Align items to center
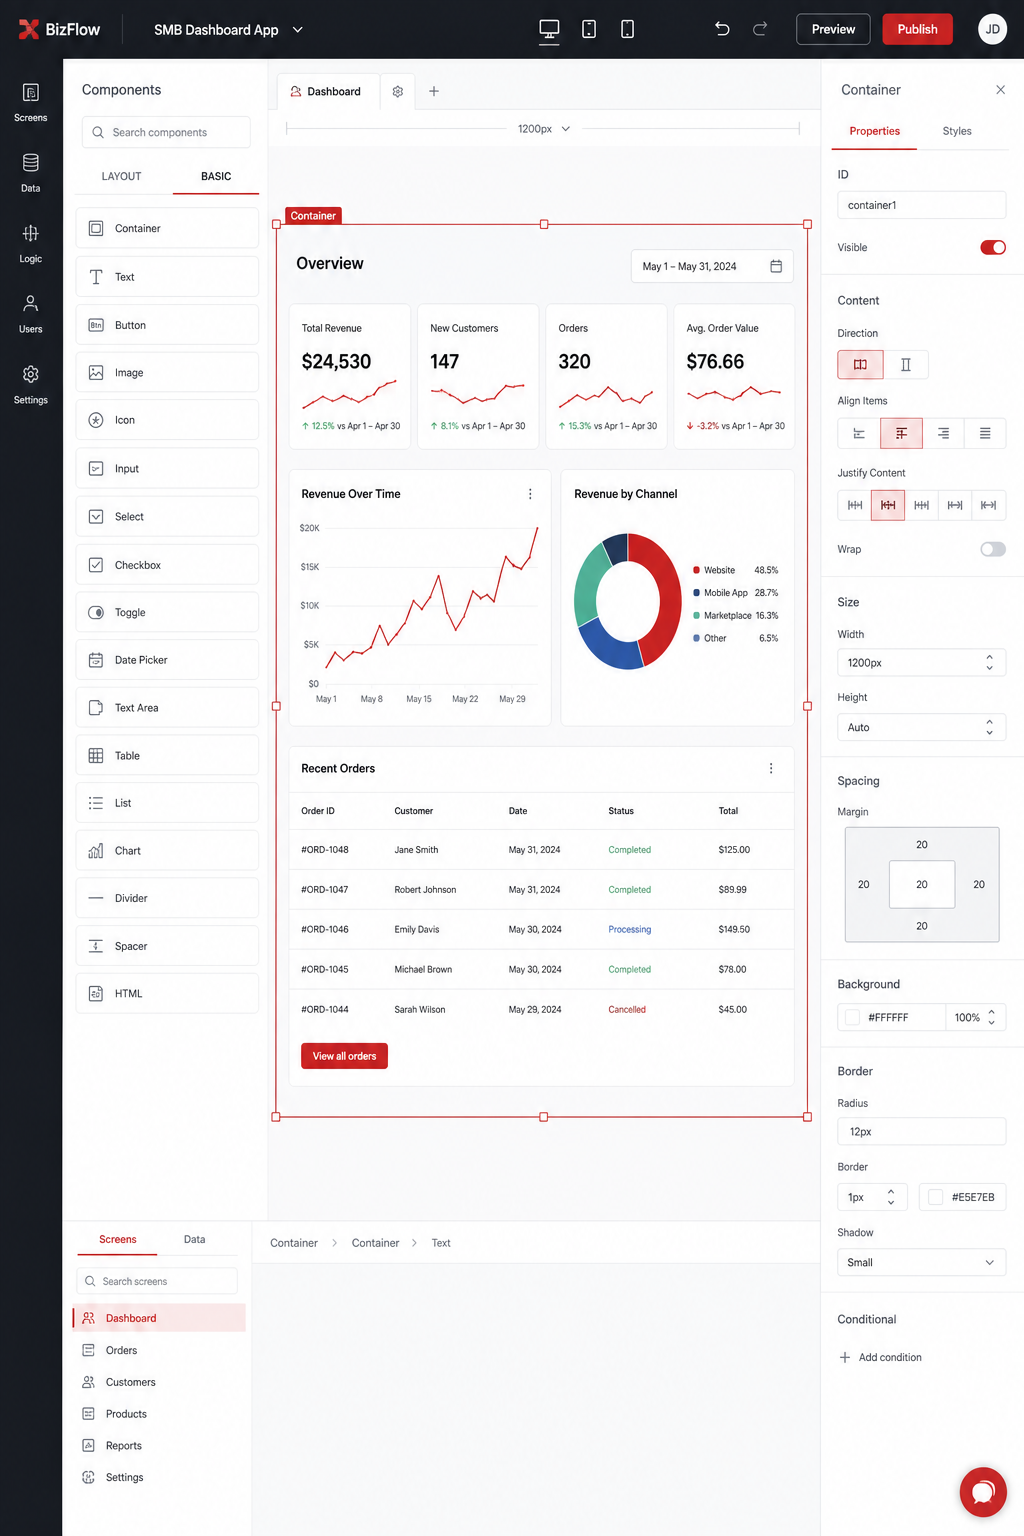This screenshot has width=1024, height=1536. point(901,433)
